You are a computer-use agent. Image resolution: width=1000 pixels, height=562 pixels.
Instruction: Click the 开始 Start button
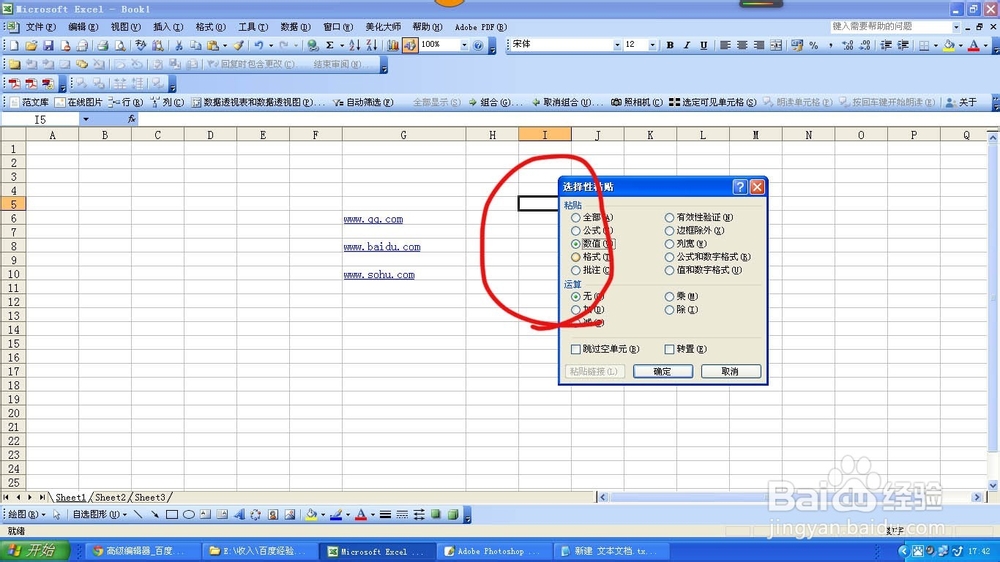34,551
